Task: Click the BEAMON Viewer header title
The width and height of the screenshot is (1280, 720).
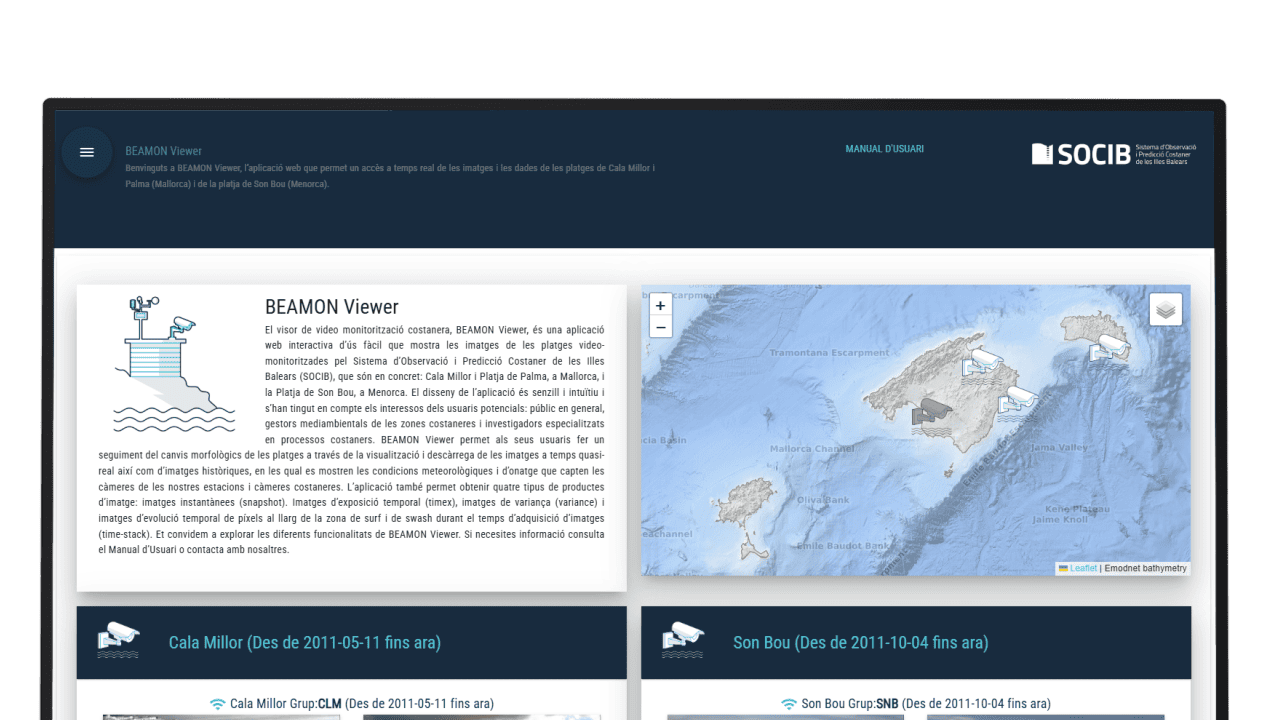Action: pyautogui.click(x=164, y=151)
